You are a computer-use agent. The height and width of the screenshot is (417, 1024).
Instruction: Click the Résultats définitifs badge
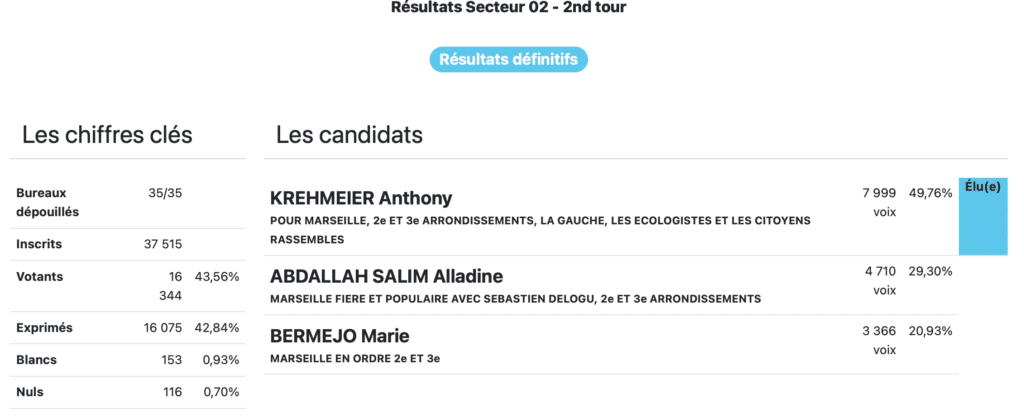tap(509, 60)
